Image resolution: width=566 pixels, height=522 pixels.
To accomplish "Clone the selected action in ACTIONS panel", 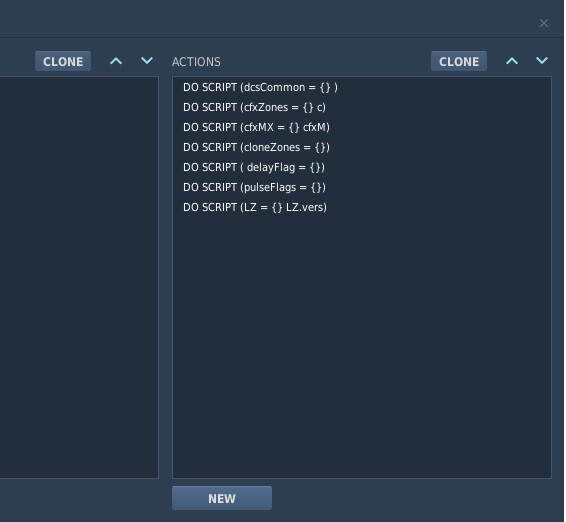I will point(459,61).
